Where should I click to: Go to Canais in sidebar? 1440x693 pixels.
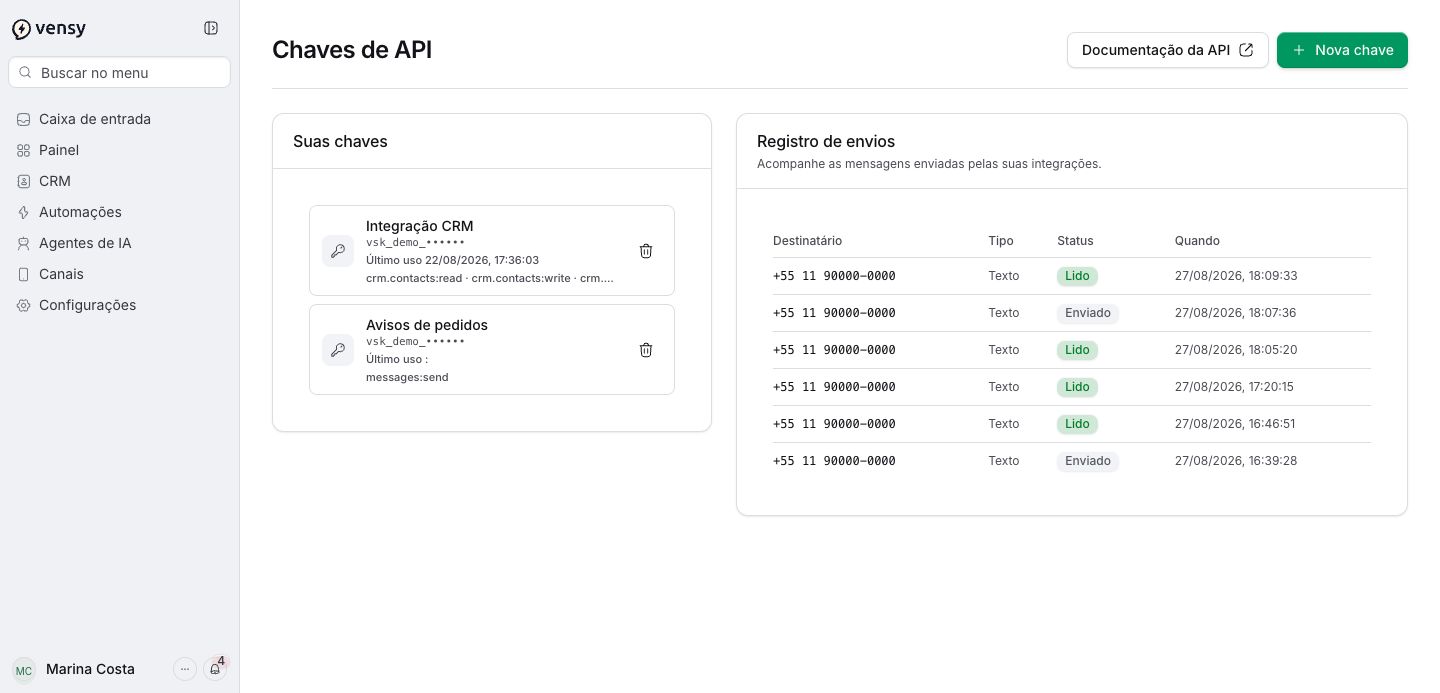coord(119,274)
